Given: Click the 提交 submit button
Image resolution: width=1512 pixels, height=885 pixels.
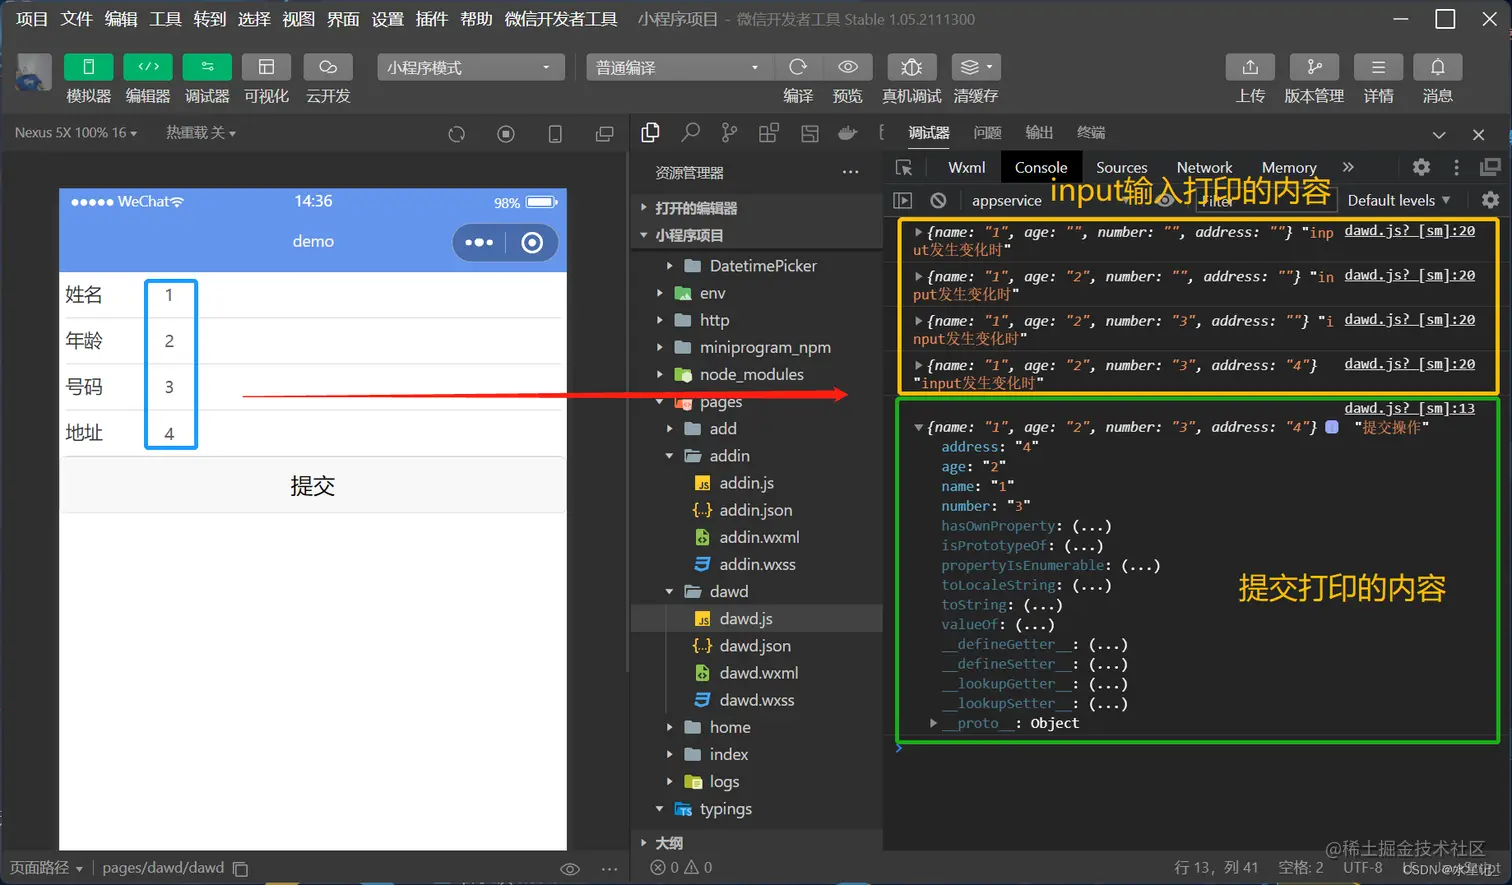Looking at the screenshot, I should click(x=313, y=486).
